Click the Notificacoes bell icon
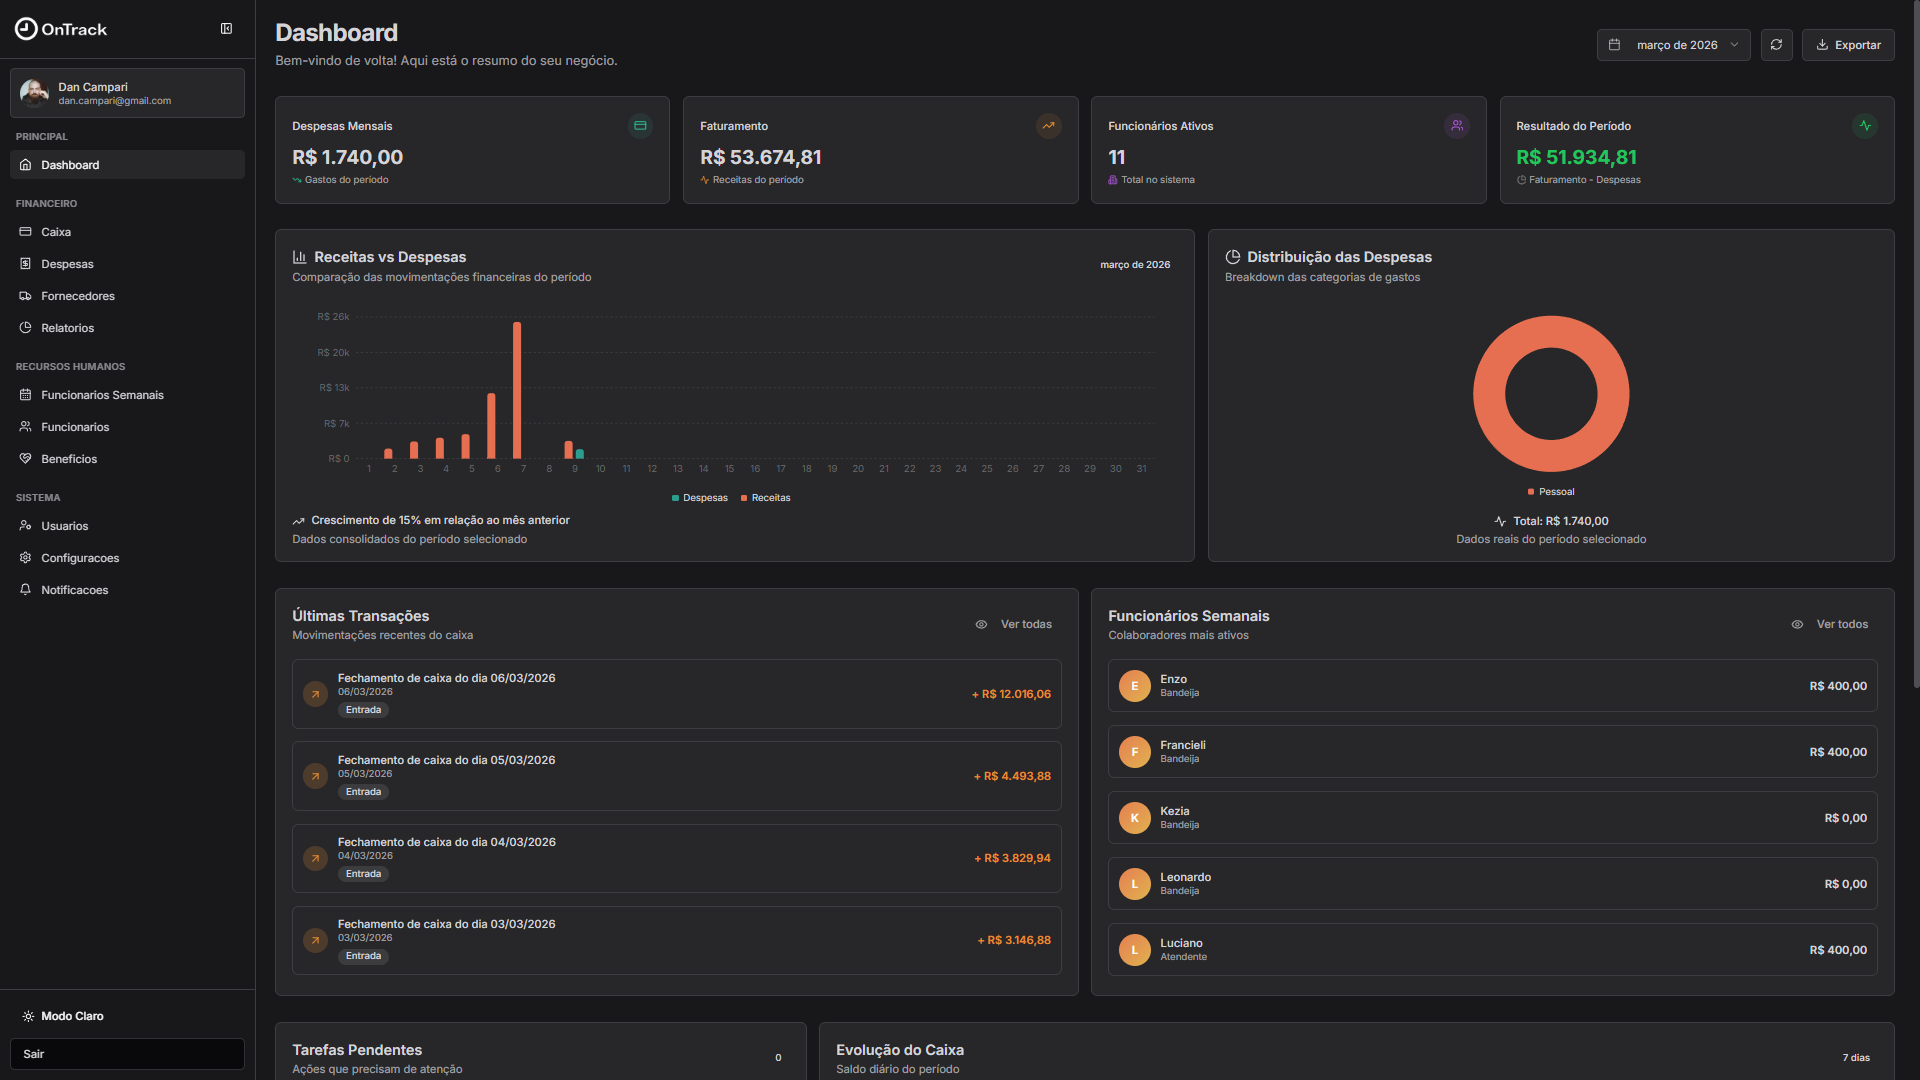 (26, 590)
